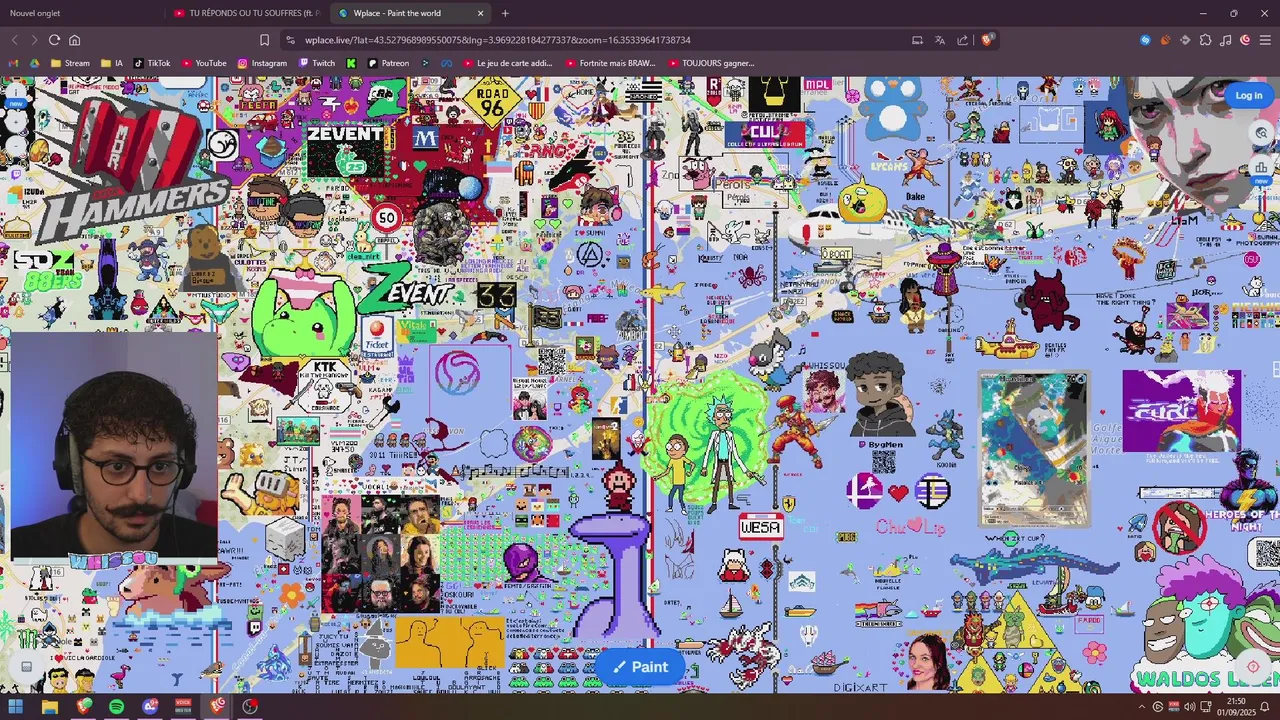Open the TOUJOURS gagner... bookmark

(x=711, y=63)
